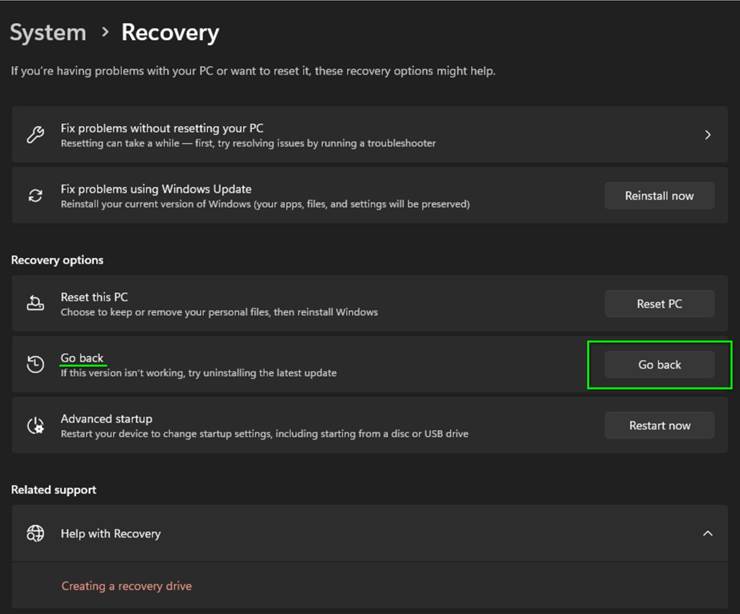Click the underlined Go back title text
This screenshot has width=740, height=614.
[x=82, y=358]
